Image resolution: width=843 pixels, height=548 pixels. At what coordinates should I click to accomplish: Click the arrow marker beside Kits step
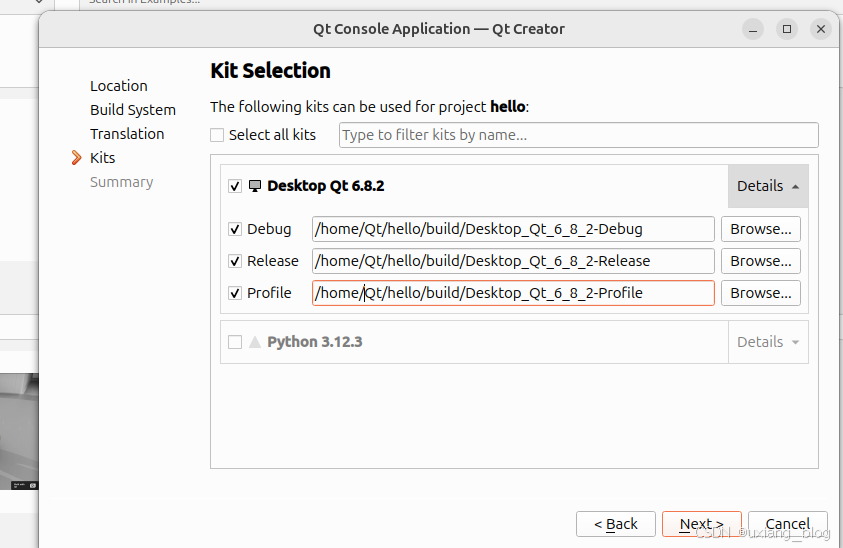76,158
